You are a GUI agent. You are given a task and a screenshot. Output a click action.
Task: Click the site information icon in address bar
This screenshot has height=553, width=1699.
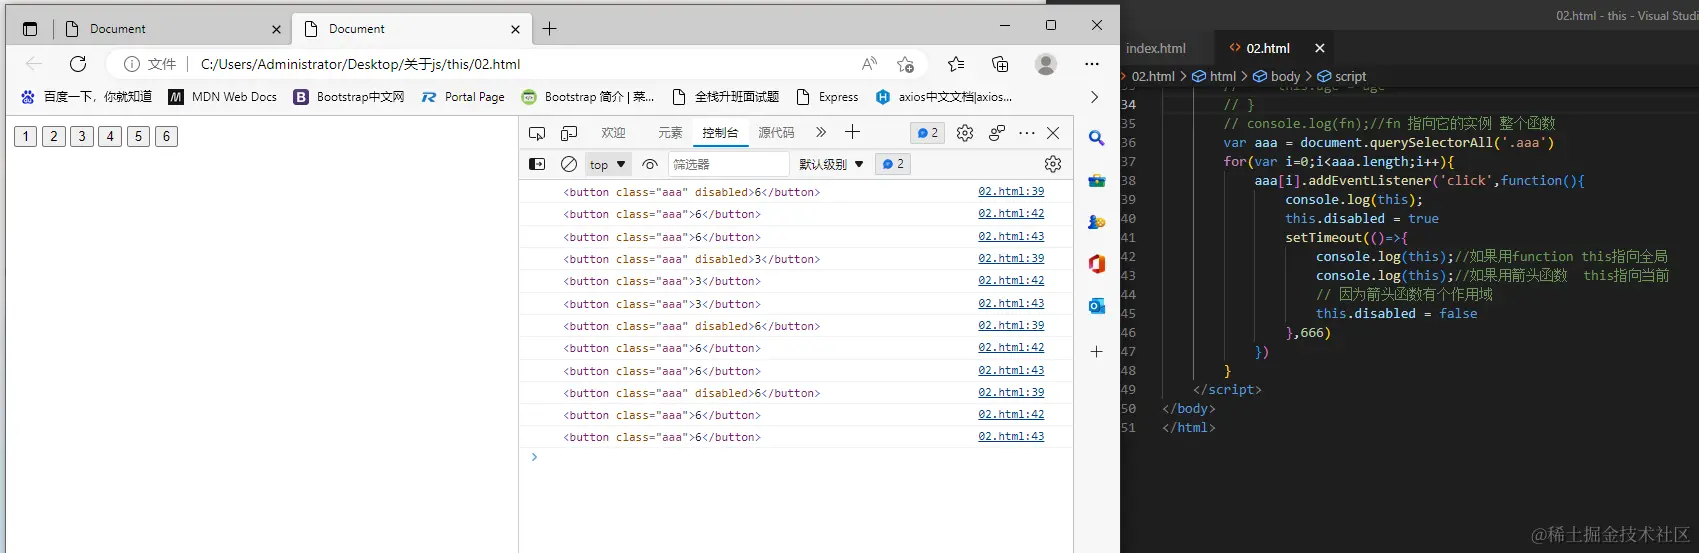pos(131,64)
